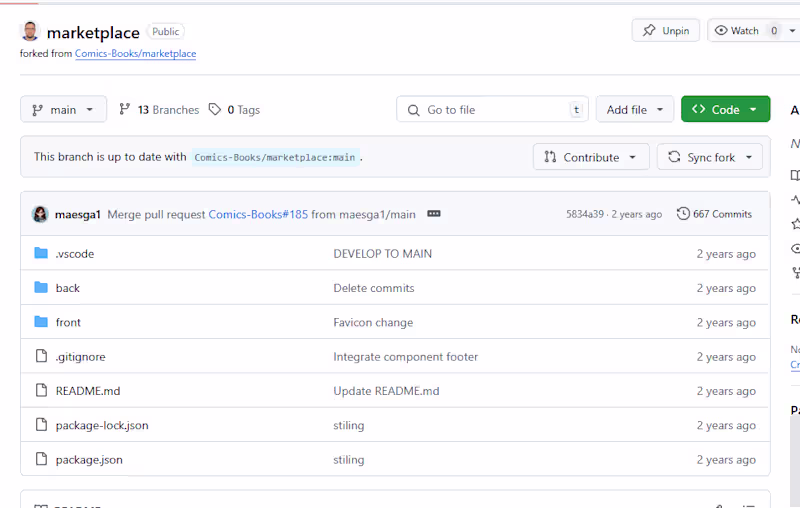Viewport: 800px width, 508px height.
Task: Open the .vscode folder
Action: 75,254
